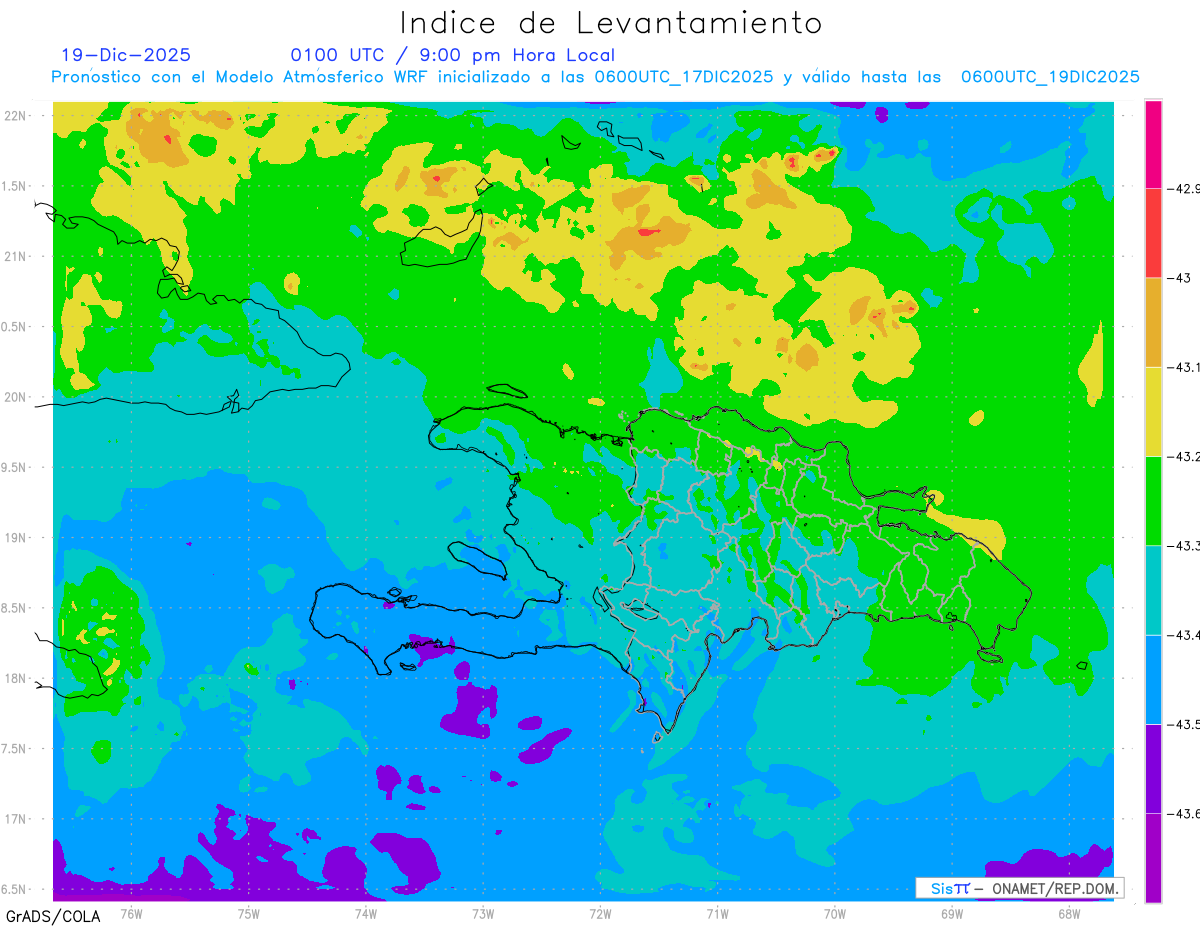Click the '72W' longitude label
Screen dimensions: 1200x927
click(x=600, y=913)
